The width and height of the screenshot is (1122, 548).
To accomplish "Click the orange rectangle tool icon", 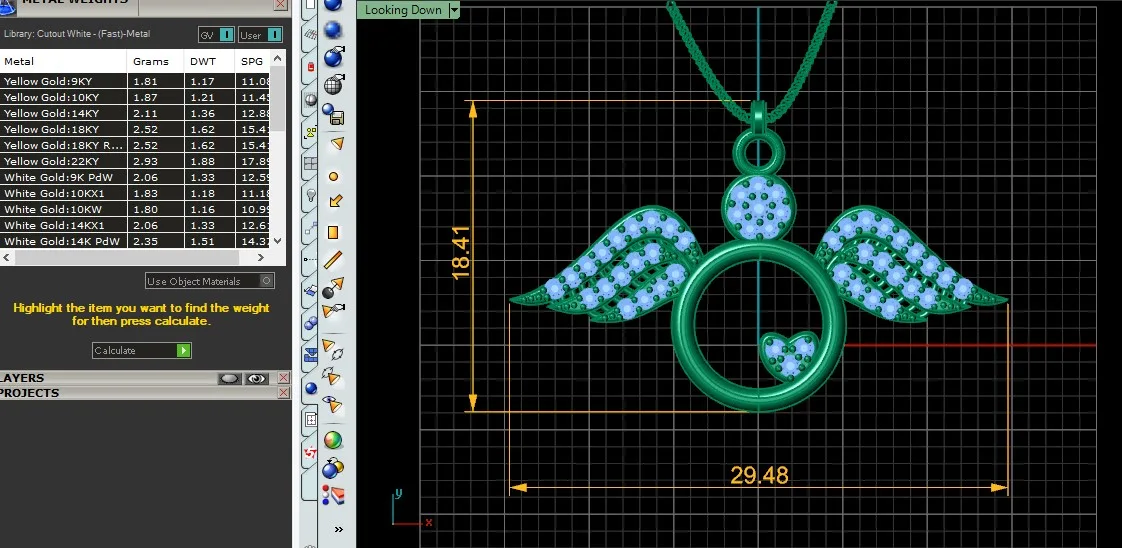I will [333, 233].
